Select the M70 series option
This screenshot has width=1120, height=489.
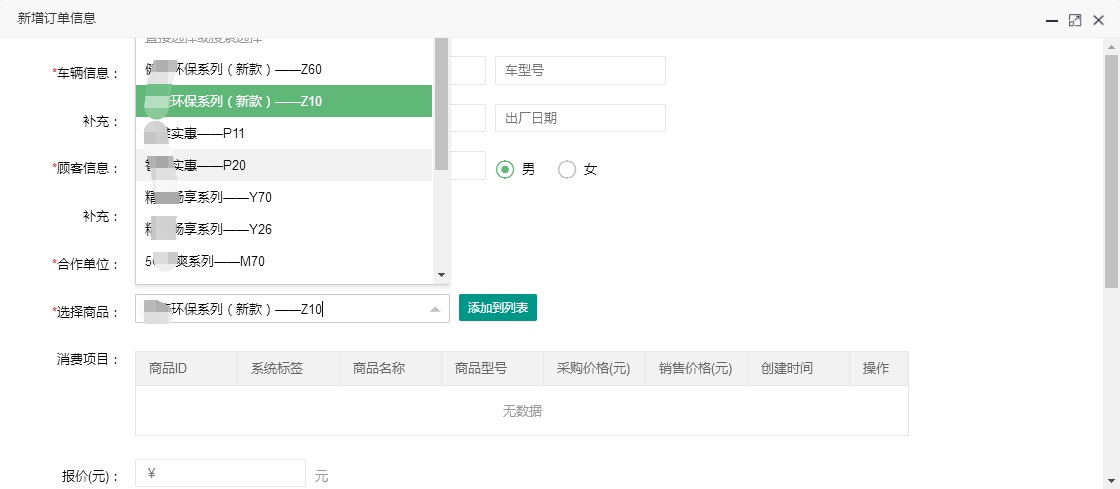tap(284, 261)
